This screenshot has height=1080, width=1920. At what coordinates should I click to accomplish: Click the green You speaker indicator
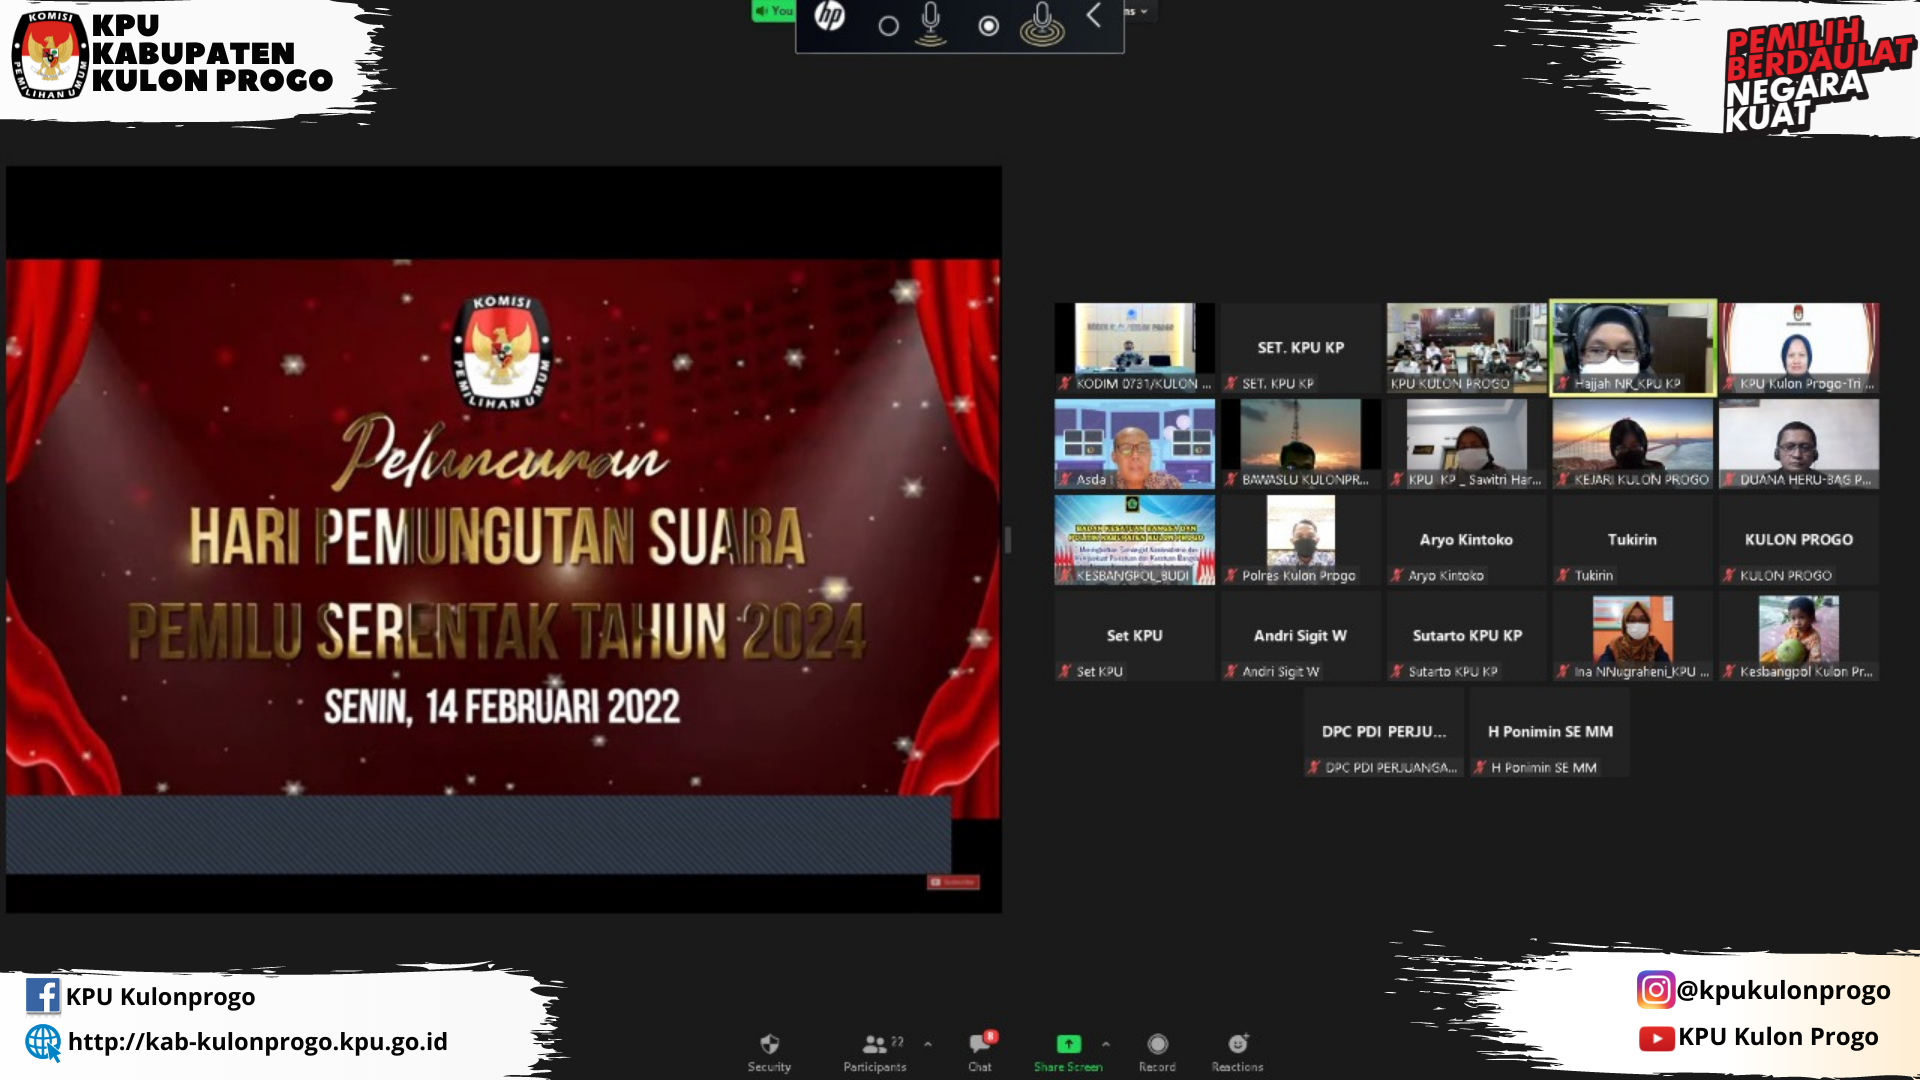point(773,11)
